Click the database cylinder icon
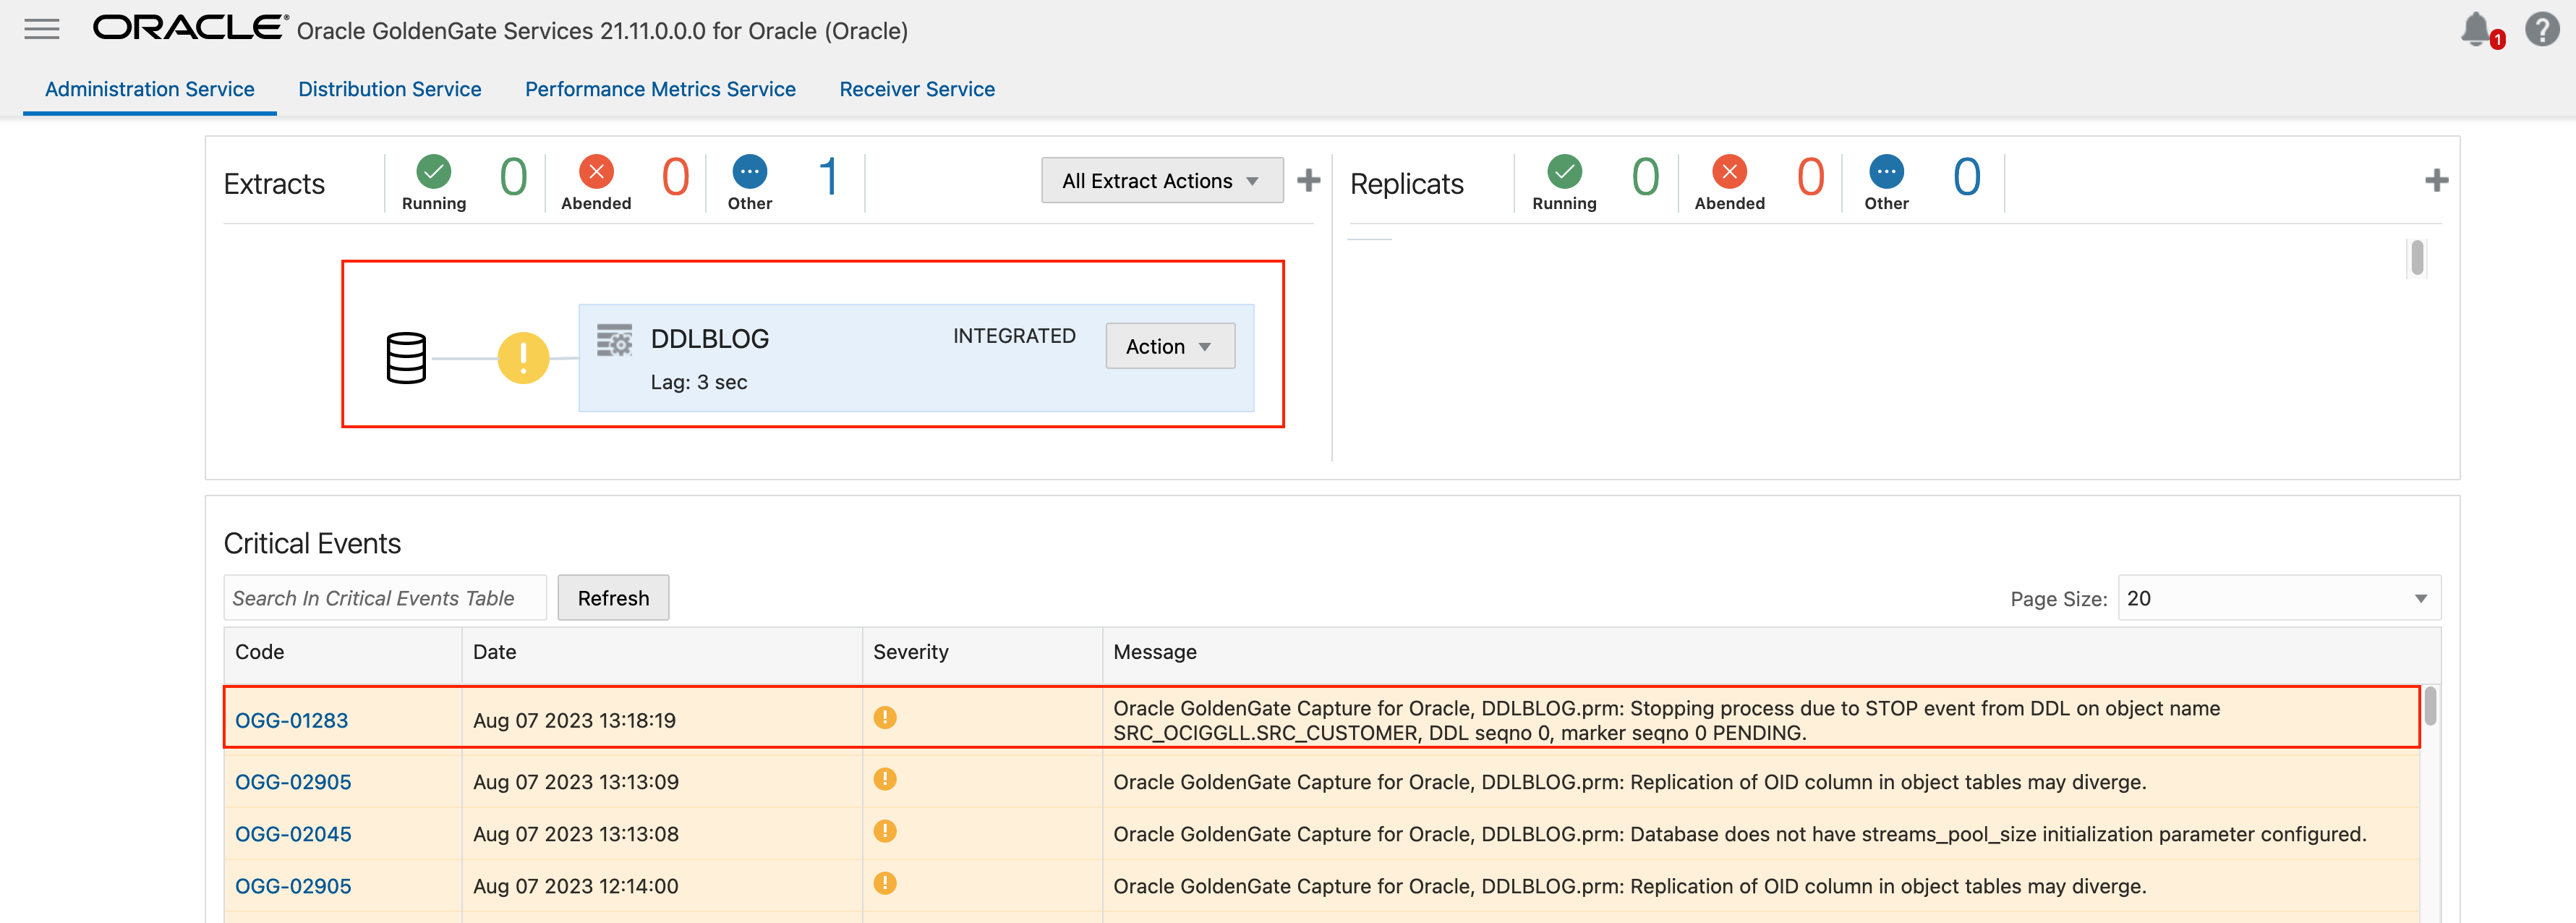The height and width of the screenshot is (923, 2576). tap(406, 358)
